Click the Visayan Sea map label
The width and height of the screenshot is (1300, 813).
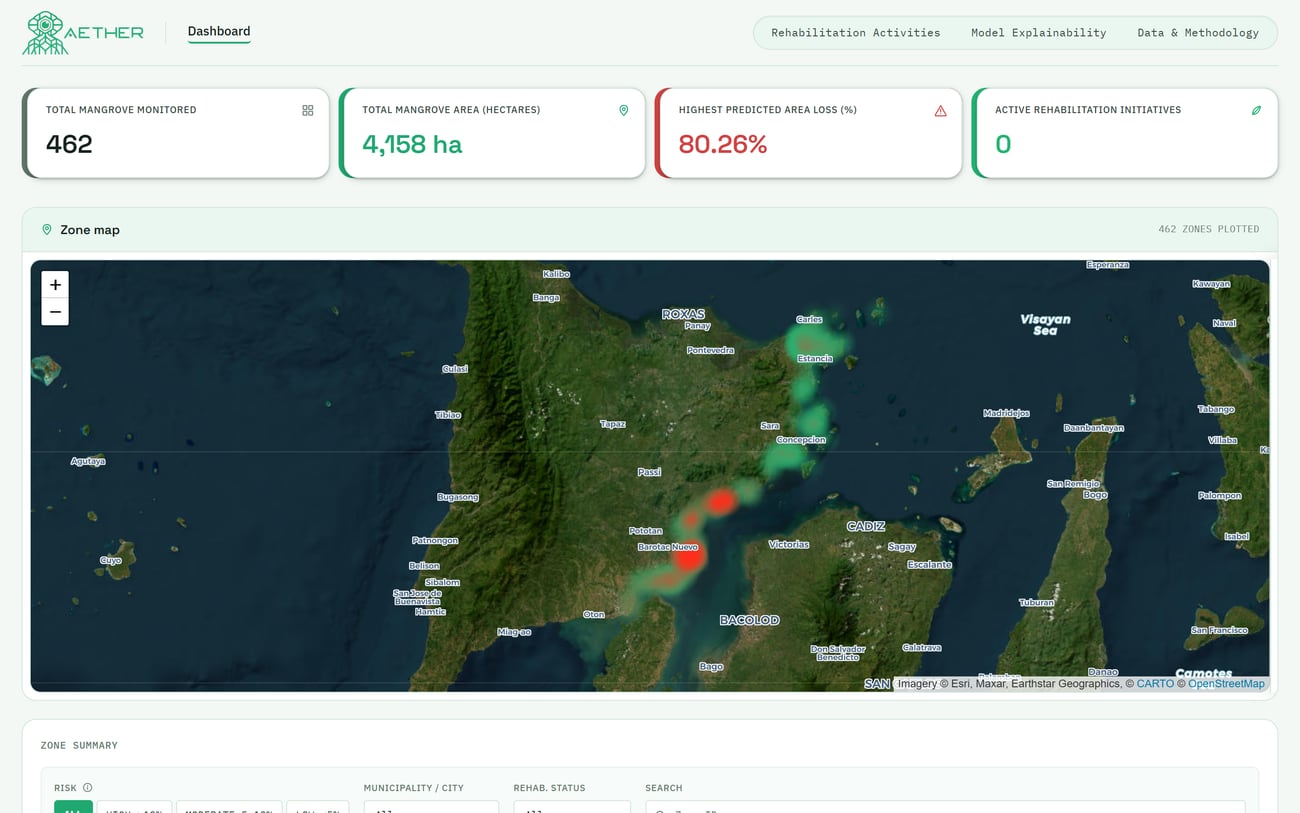pos(1045,324)
